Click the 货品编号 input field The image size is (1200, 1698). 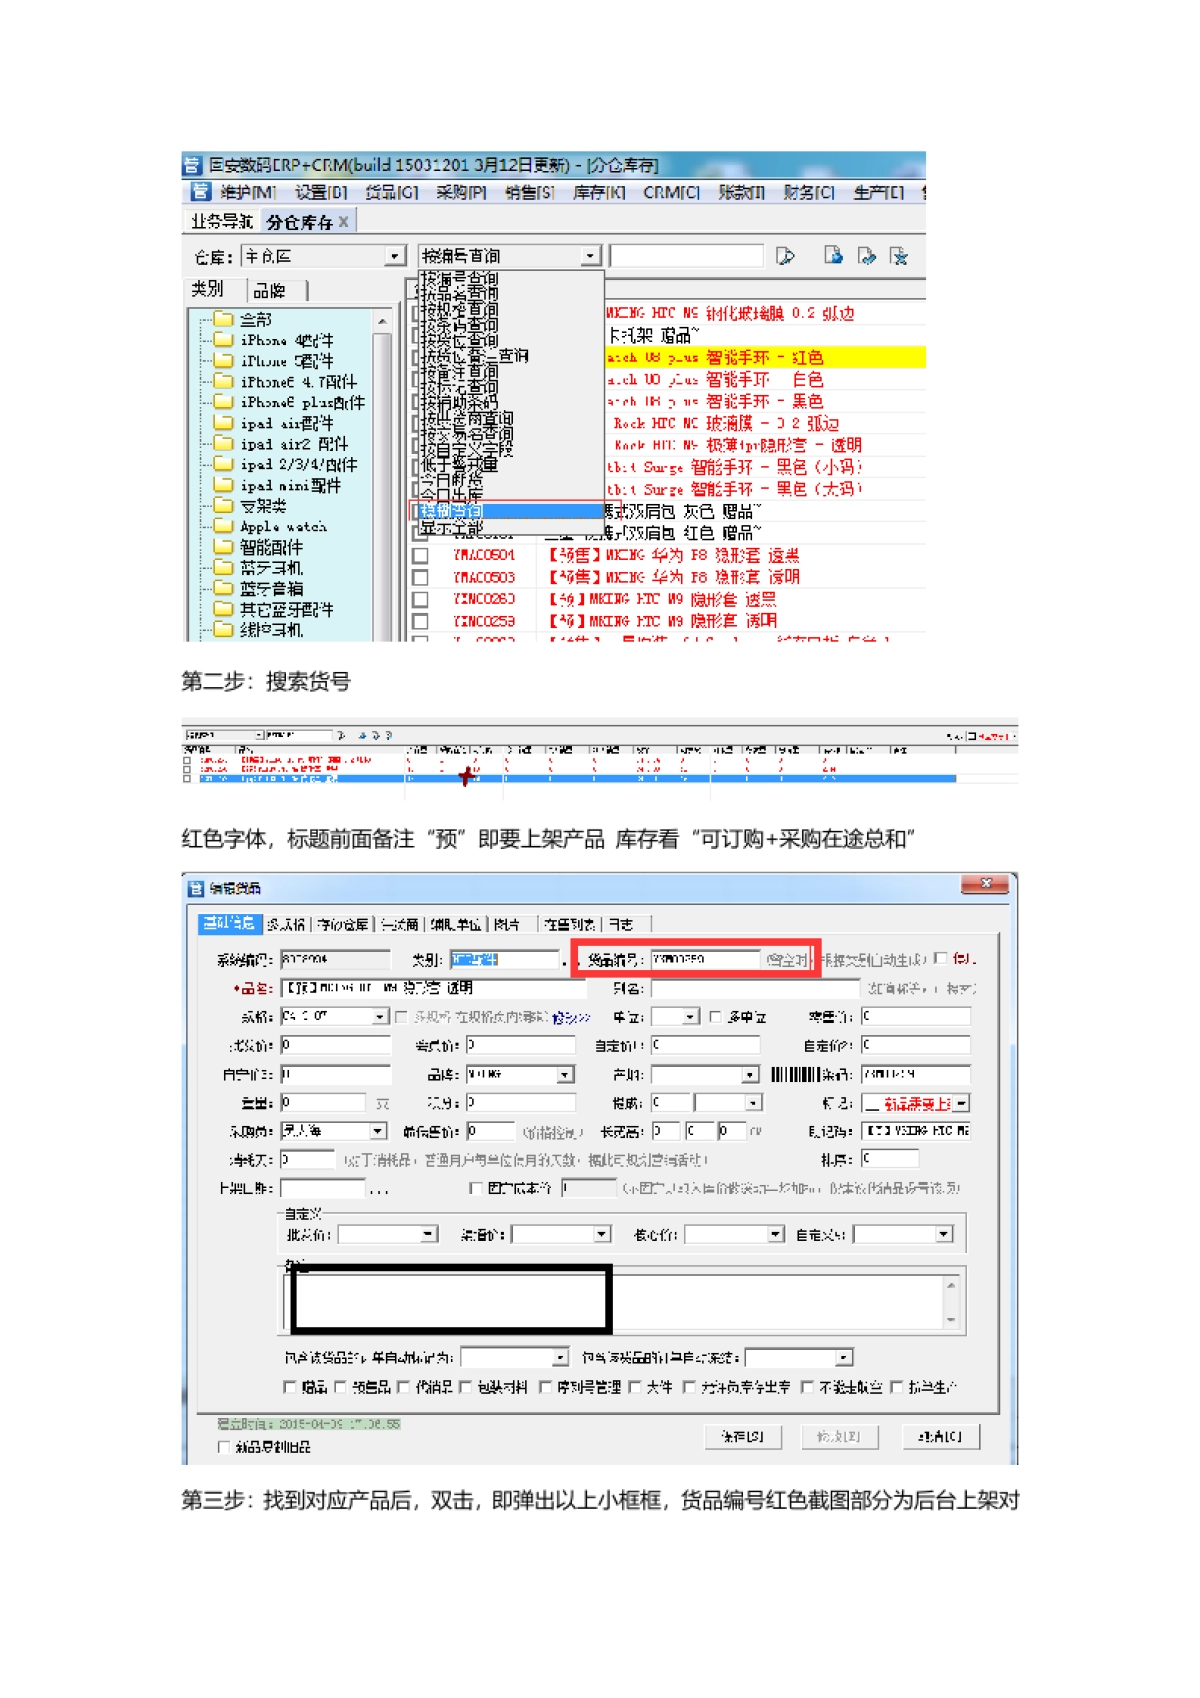click(x=705, y=960)
